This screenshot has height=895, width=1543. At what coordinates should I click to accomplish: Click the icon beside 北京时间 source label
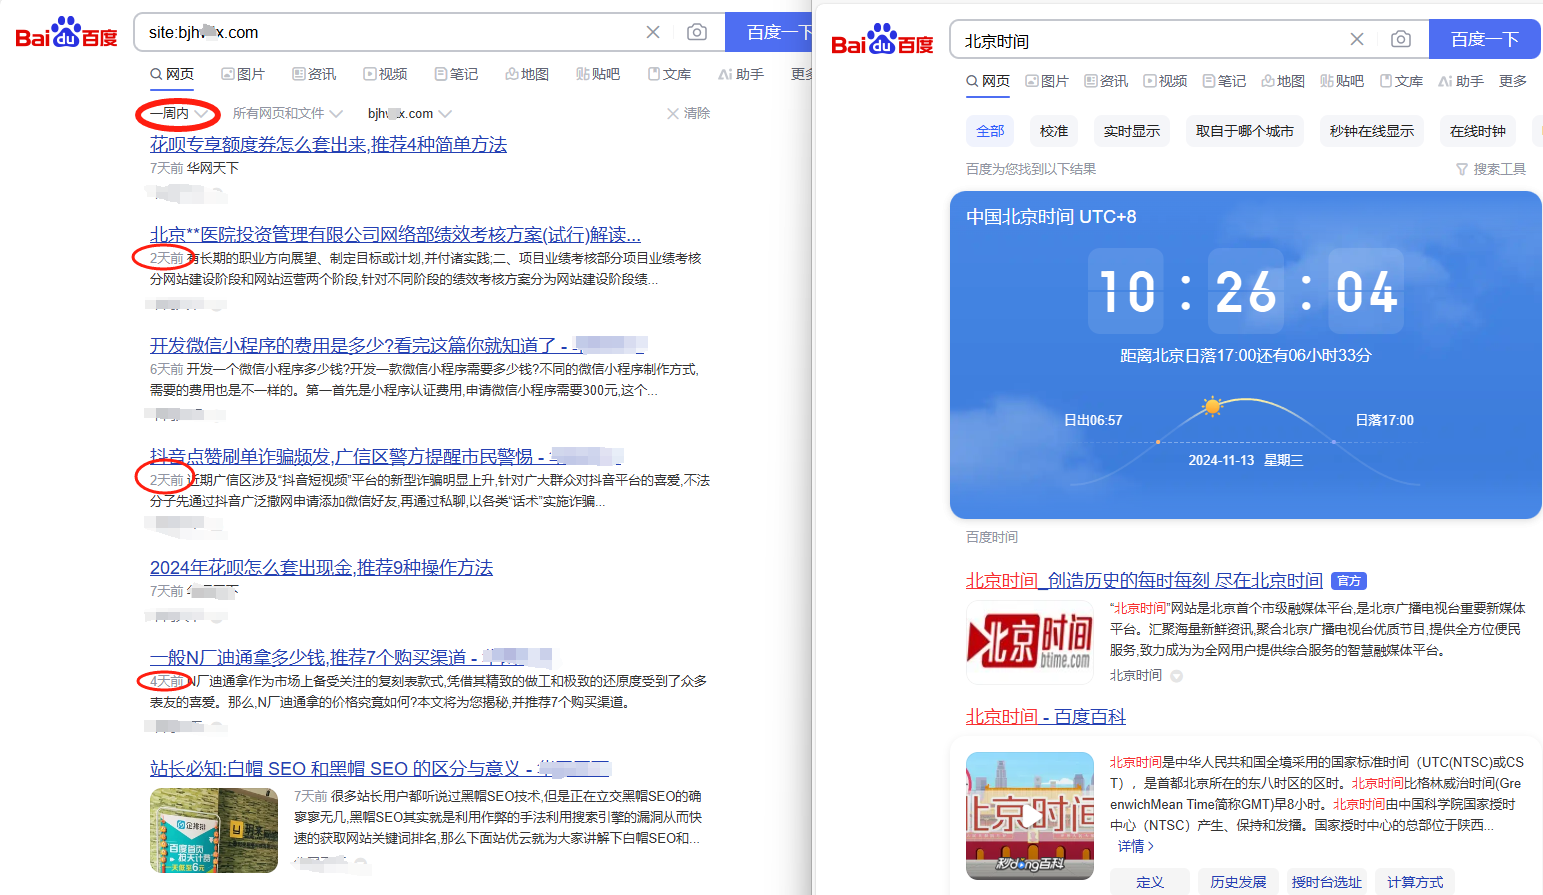1176,676
